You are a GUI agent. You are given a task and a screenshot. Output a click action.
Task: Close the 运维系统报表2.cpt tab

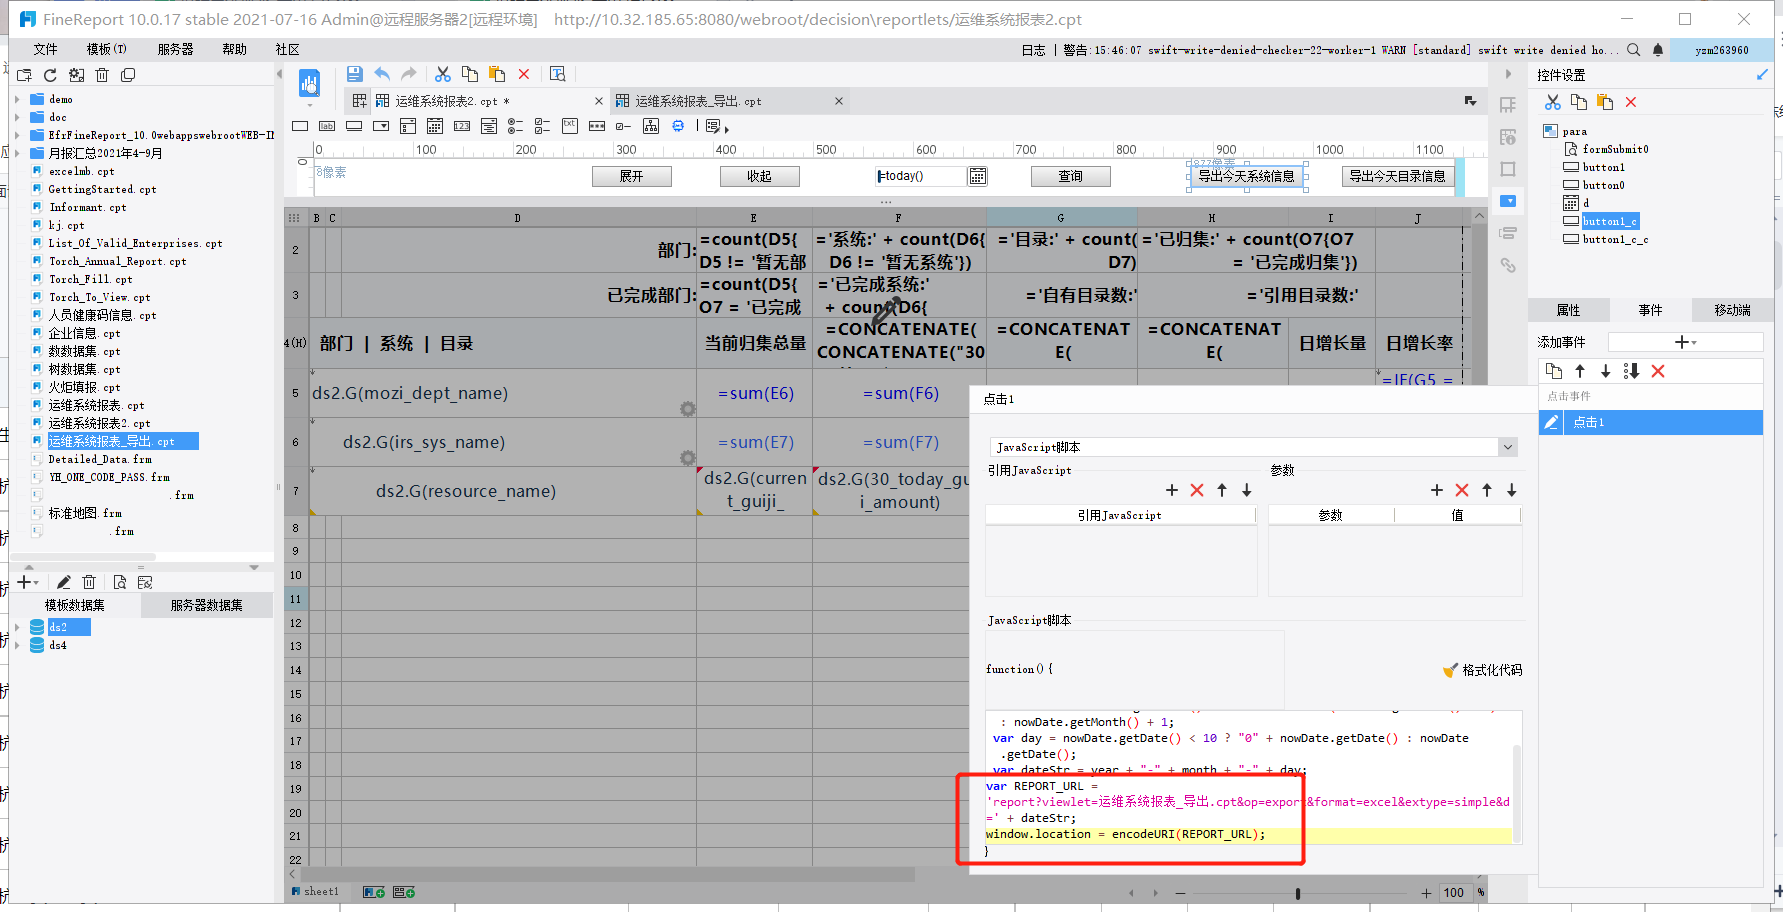click(x=599, y=101)
